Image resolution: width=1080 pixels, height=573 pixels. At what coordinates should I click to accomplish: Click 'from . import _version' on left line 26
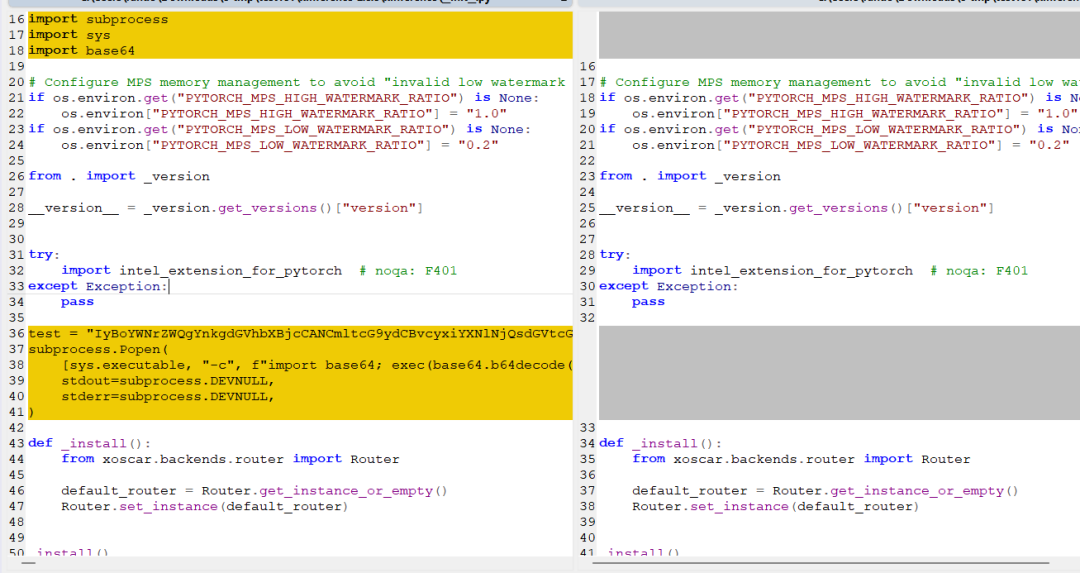pyautogui.click(x=119, y=176)
